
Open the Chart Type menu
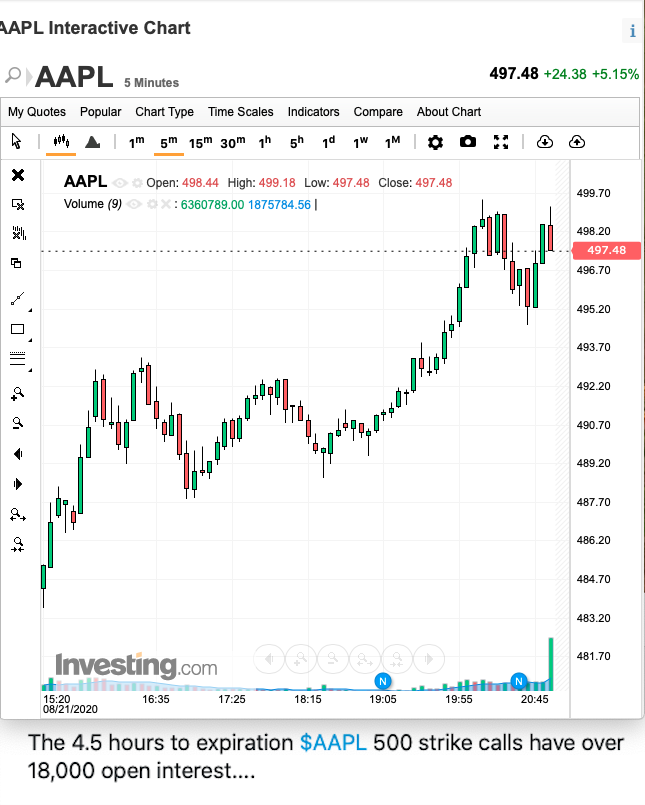pyautogui.click(x=164, y=112)
